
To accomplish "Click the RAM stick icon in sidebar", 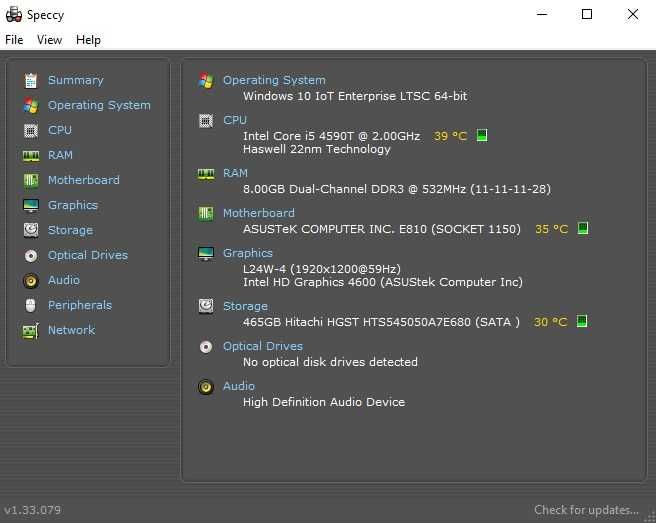I will 31,156.
